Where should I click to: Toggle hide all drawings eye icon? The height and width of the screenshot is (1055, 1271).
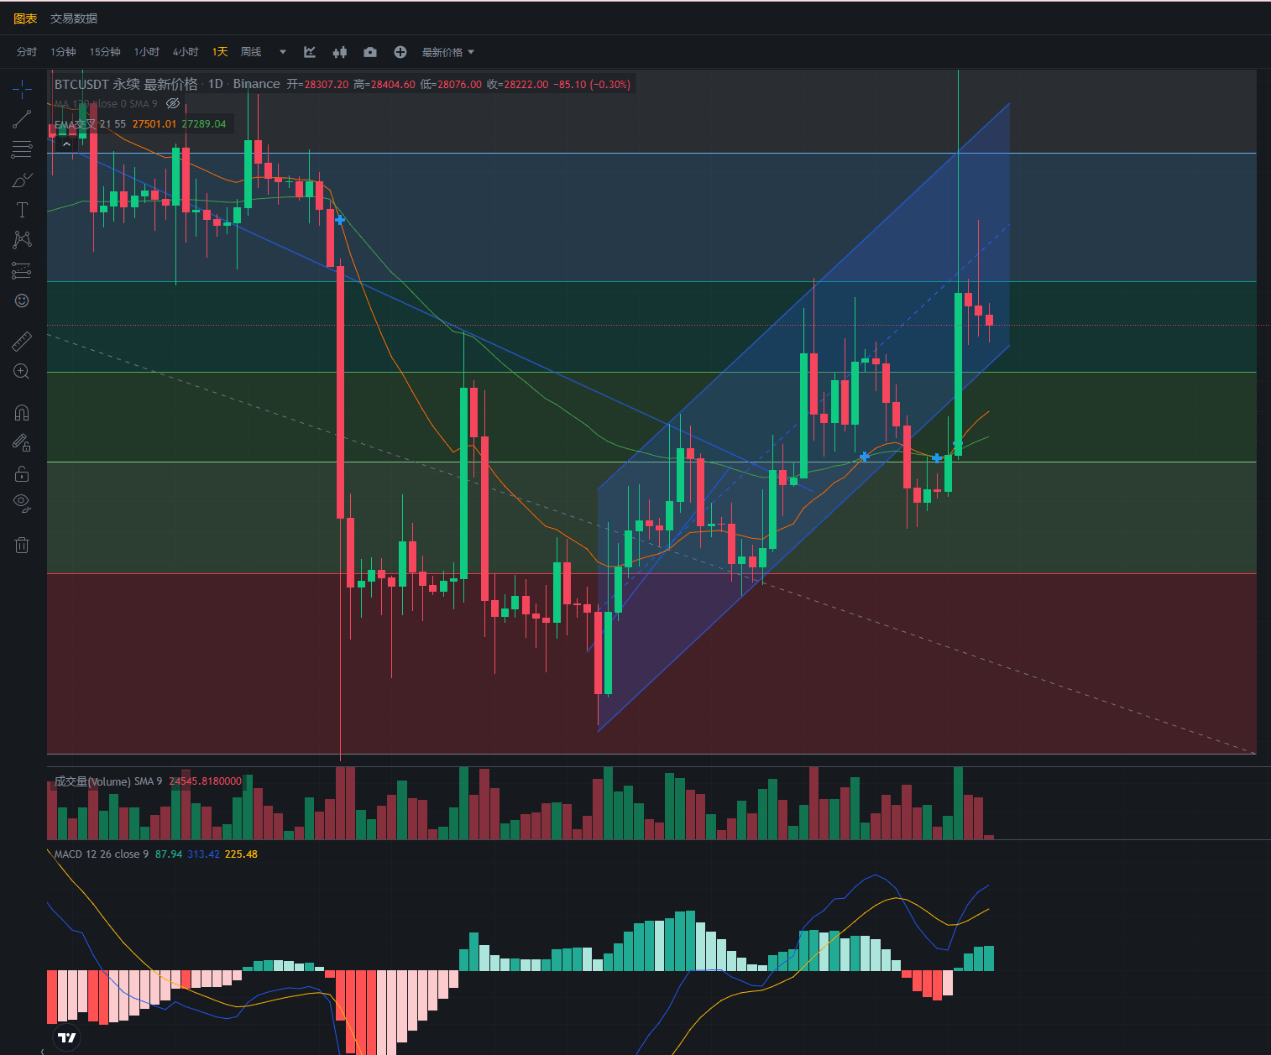(21, 503)
